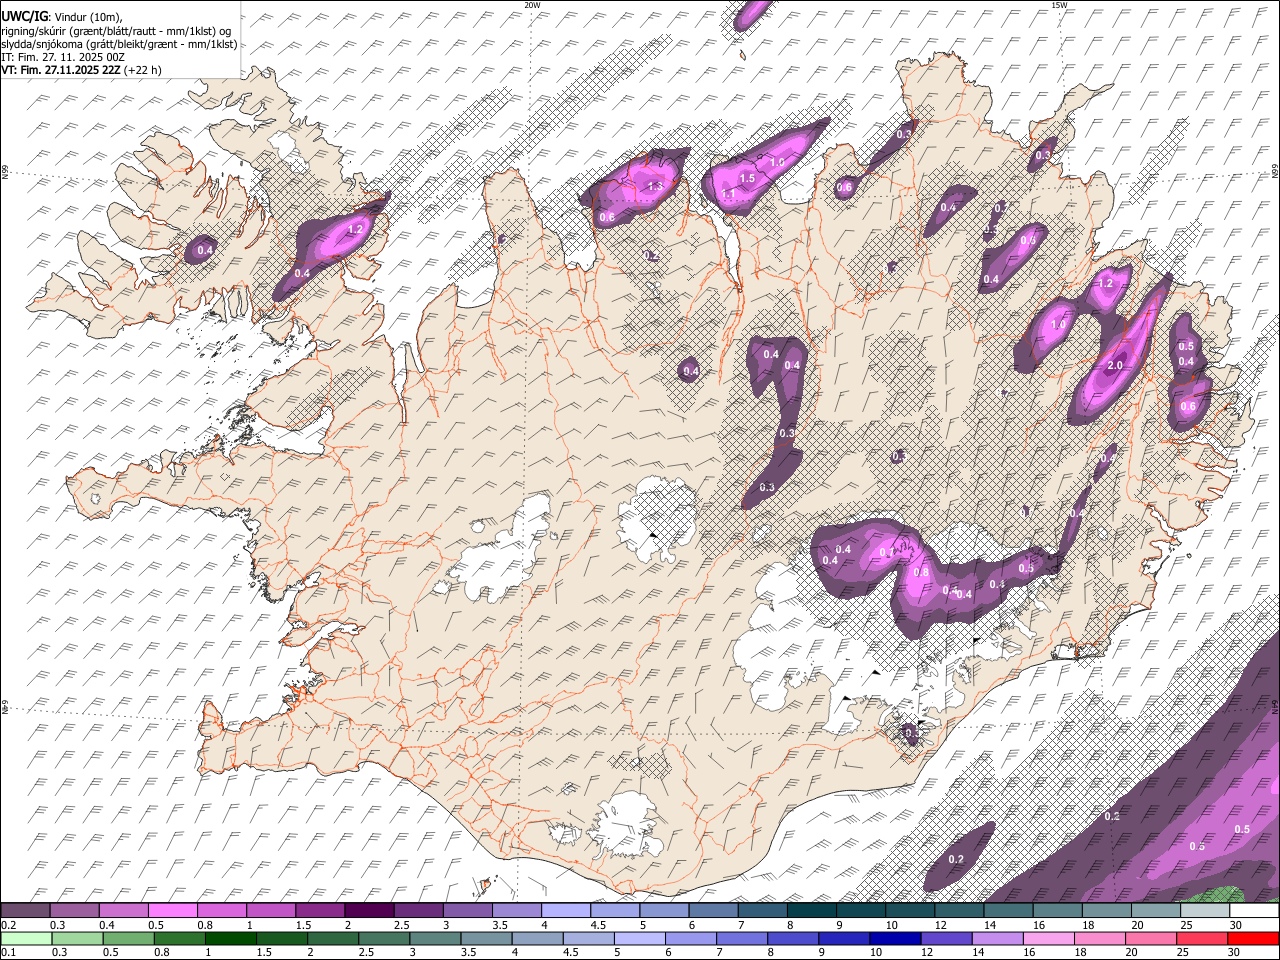Image resolution: width=1280 pixels, height=960 pixels.
Task: Select the upper legend swatch starting at 25
Action: 1205,911
